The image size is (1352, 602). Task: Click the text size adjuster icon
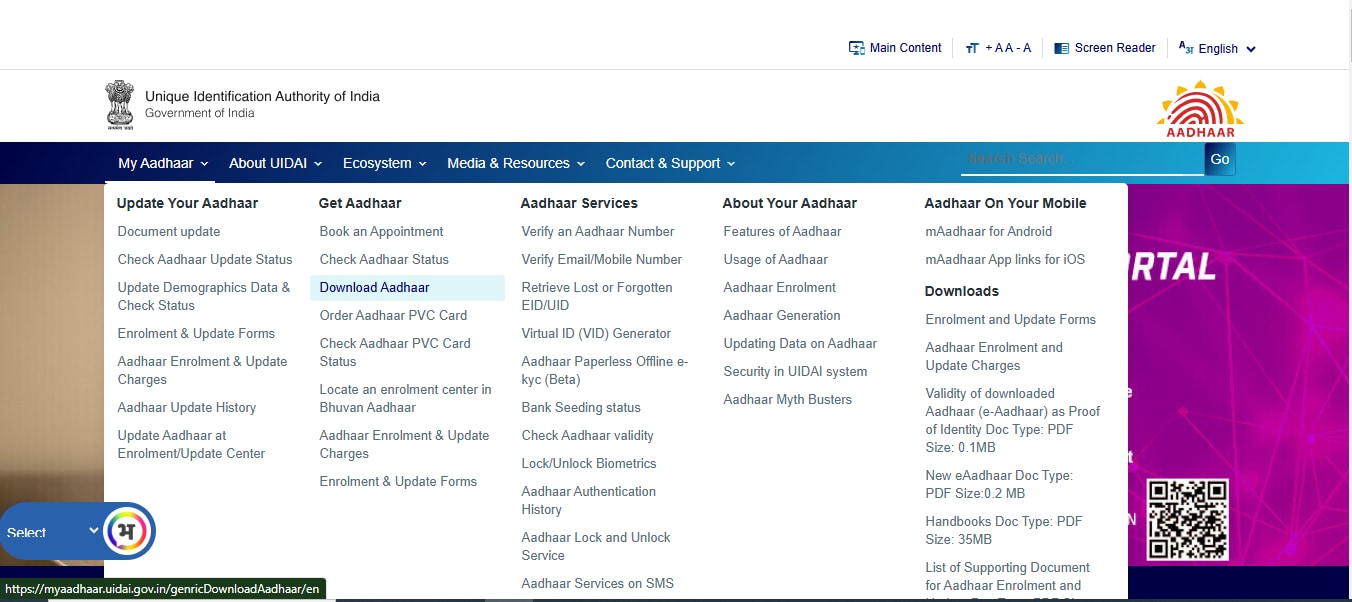[x=971, y=48]
